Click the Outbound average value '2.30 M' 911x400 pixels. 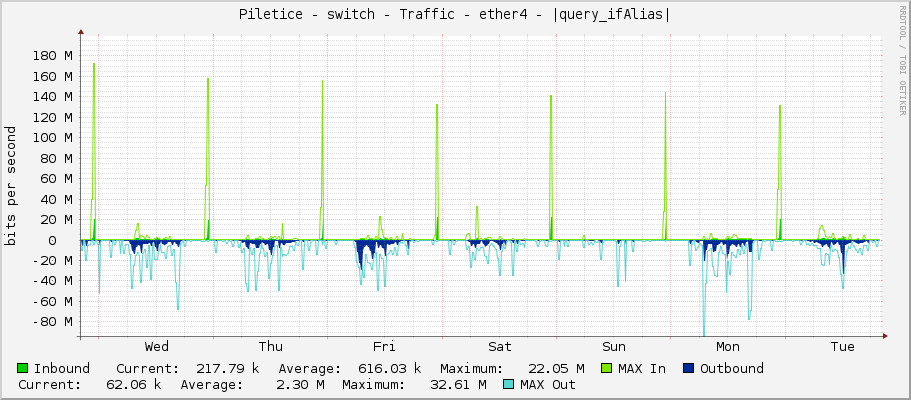301,384
